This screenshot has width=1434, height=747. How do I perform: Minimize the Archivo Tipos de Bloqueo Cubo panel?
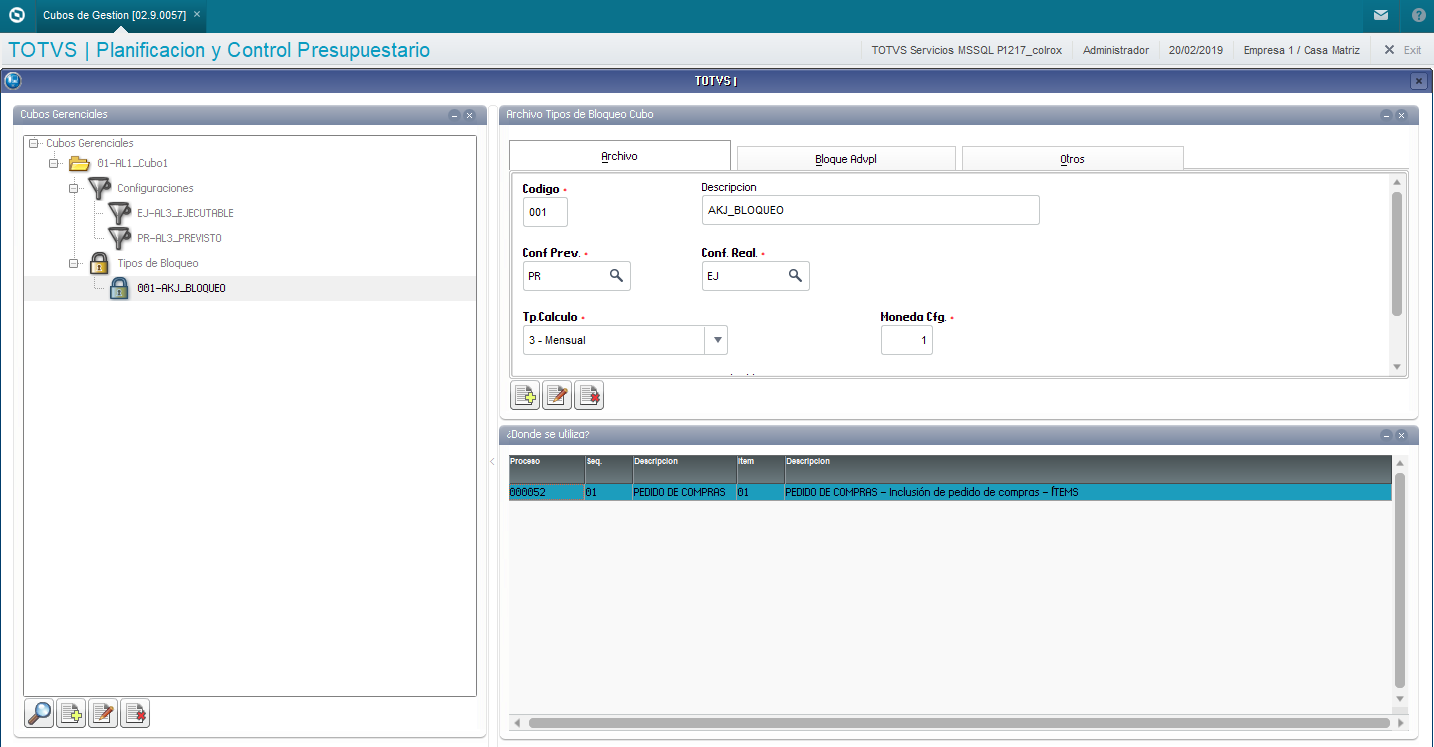coord(1386,115)
